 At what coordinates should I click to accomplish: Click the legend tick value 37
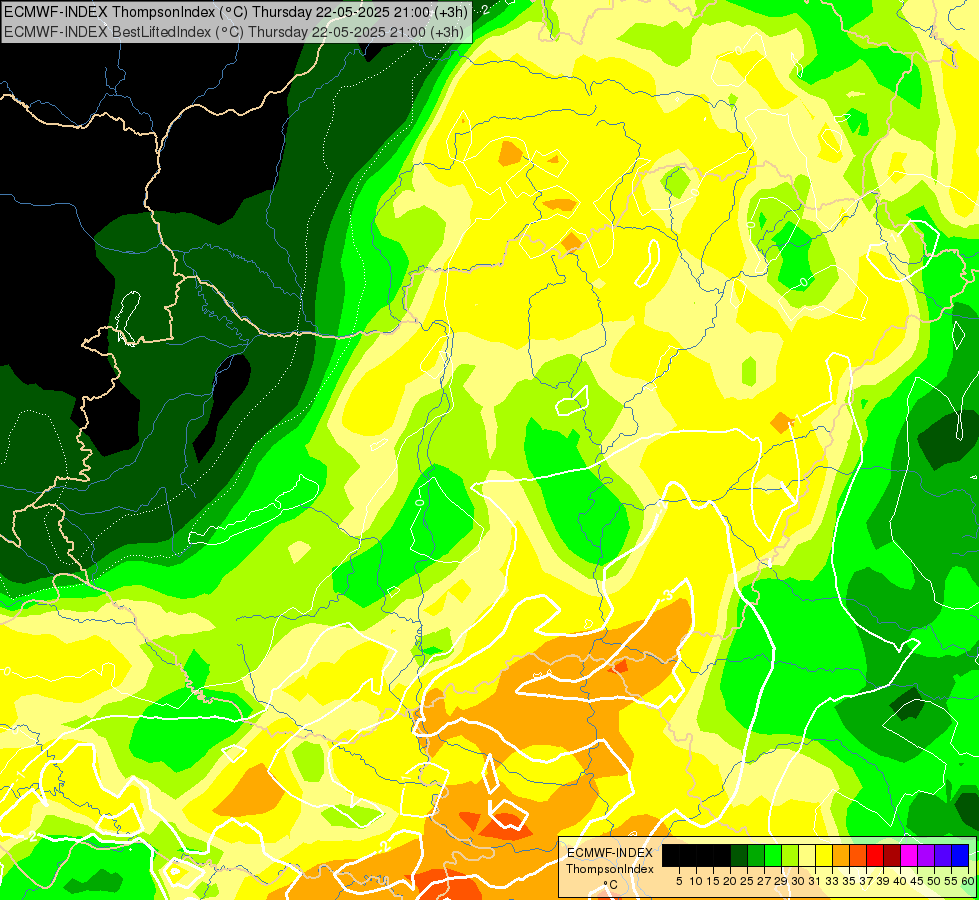[866, 881]
